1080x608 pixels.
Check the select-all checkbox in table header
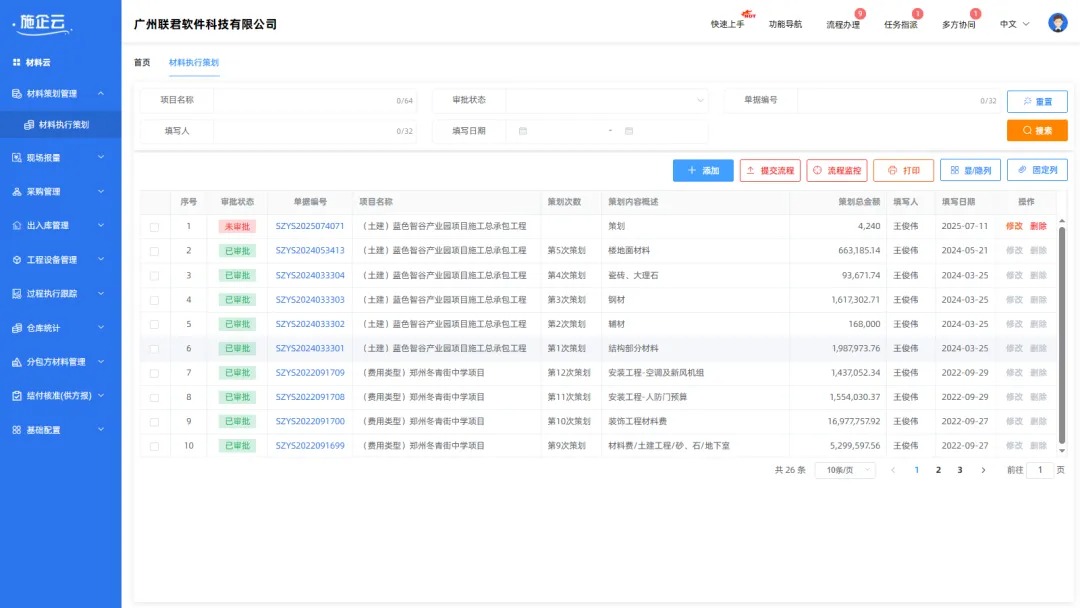tap(155, 201)
